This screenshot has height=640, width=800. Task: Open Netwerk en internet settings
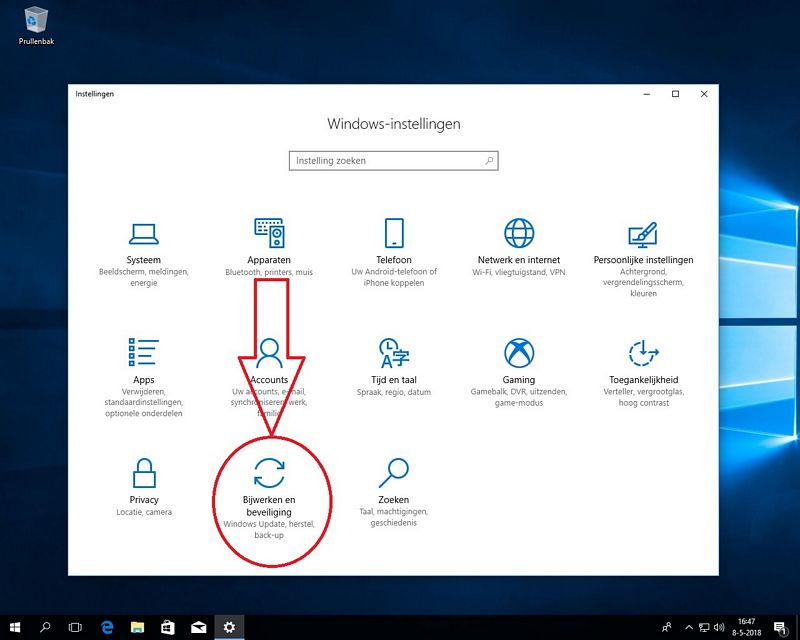(519, 249)
